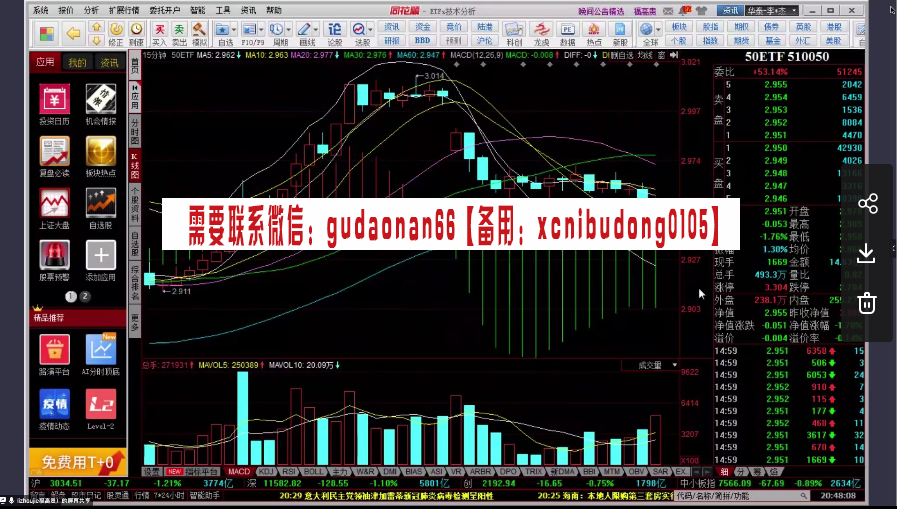
Task: Click the yellow back arrow toolbar icon
Action: (x=73, y=33)
